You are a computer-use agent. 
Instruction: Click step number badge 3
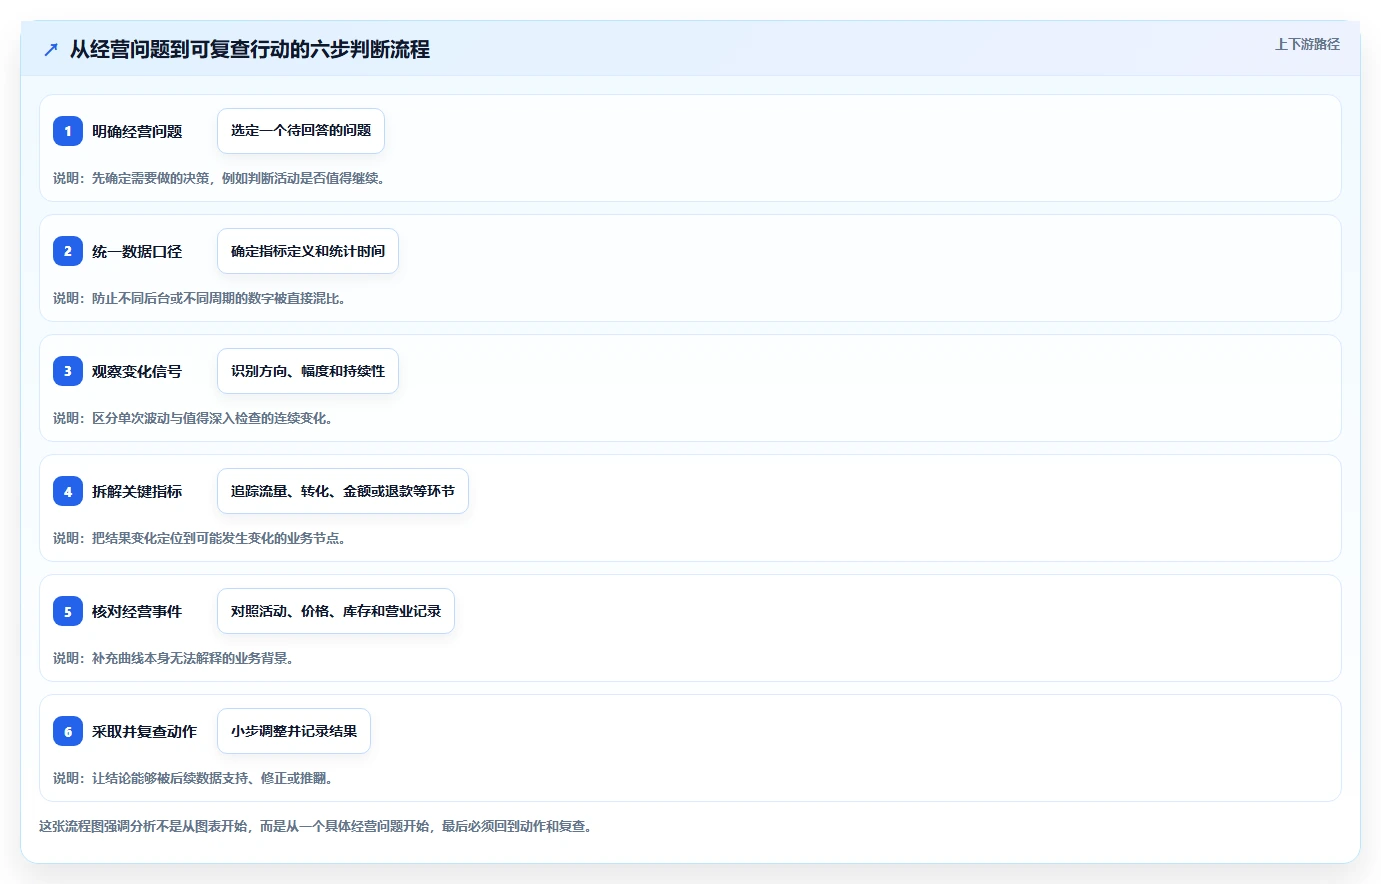click(68, 371)
